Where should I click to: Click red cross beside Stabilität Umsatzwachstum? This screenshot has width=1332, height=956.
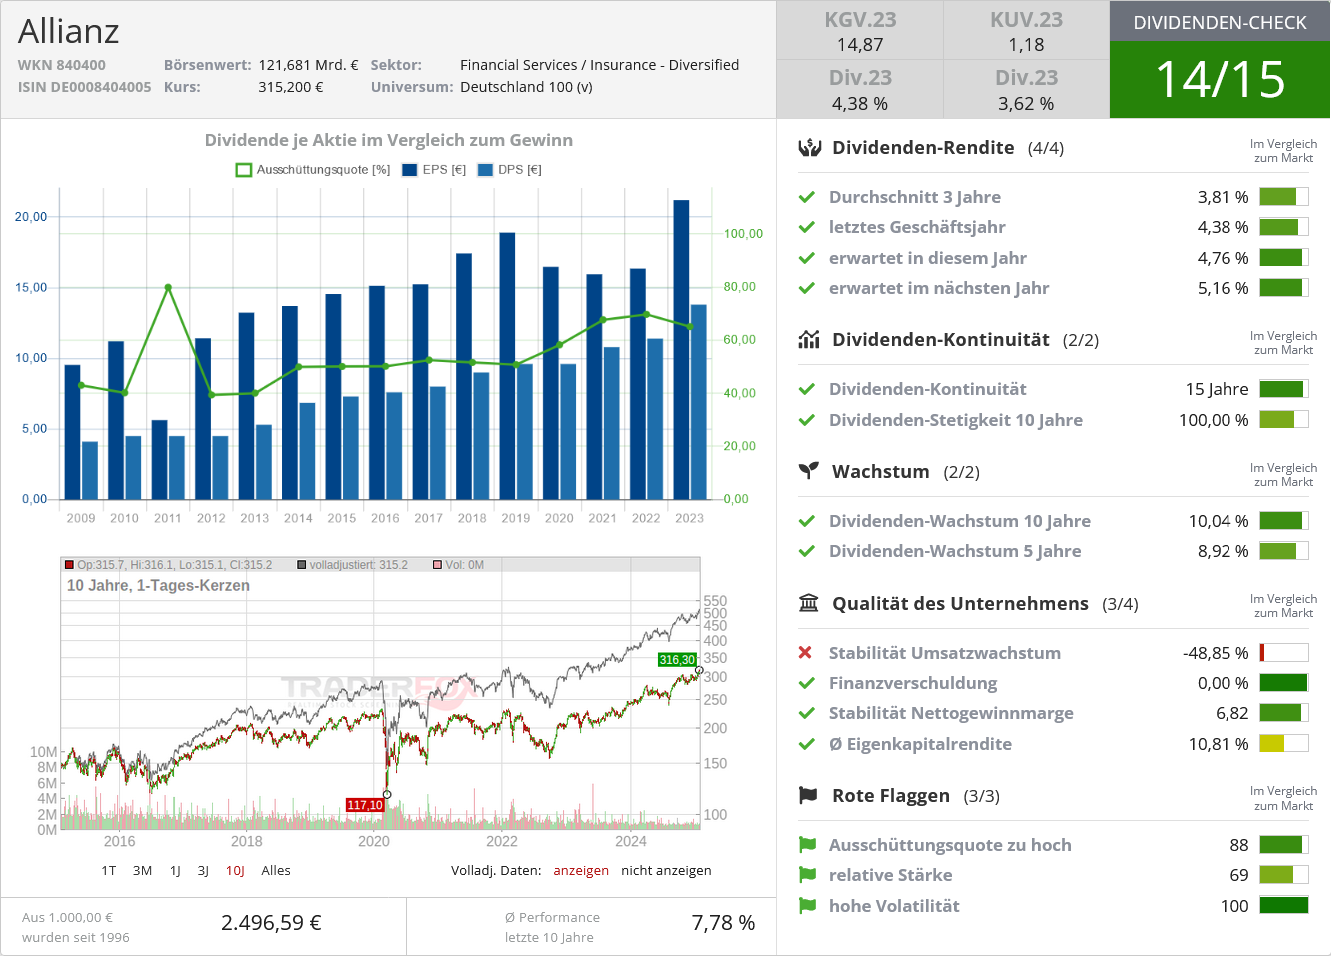[x=806, y=653]
